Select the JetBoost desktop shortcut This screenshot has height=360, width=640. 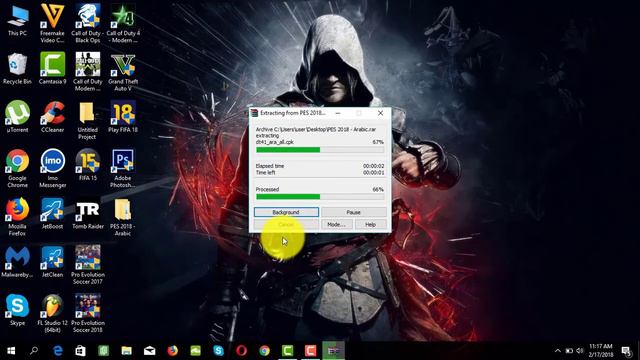pos(52,213)
